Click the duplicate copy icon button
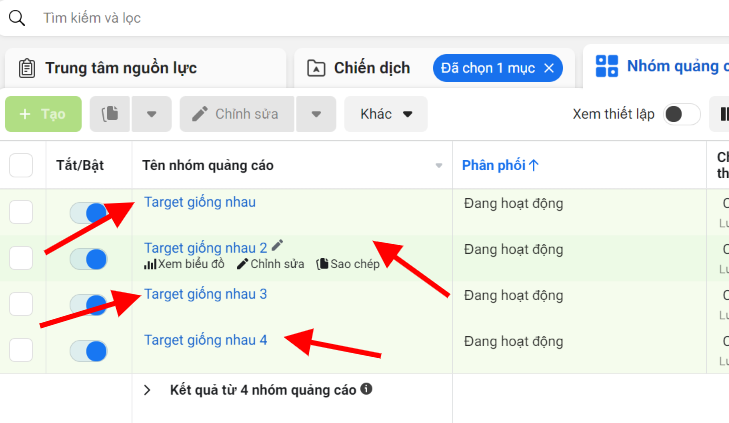Image resolution: width=729 pixels, height=423 pixels. click(110, 114)
